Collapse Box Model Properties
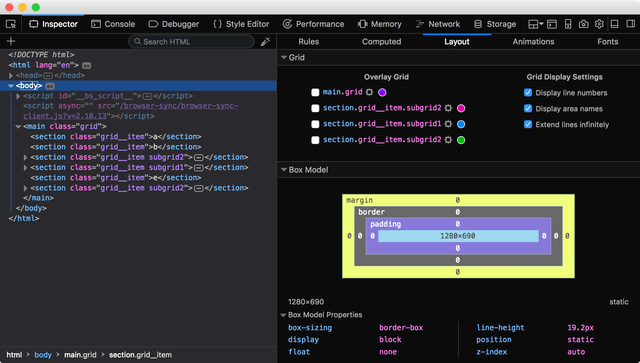This screenshot has width=640, height=363. click(x=283, y=315)
